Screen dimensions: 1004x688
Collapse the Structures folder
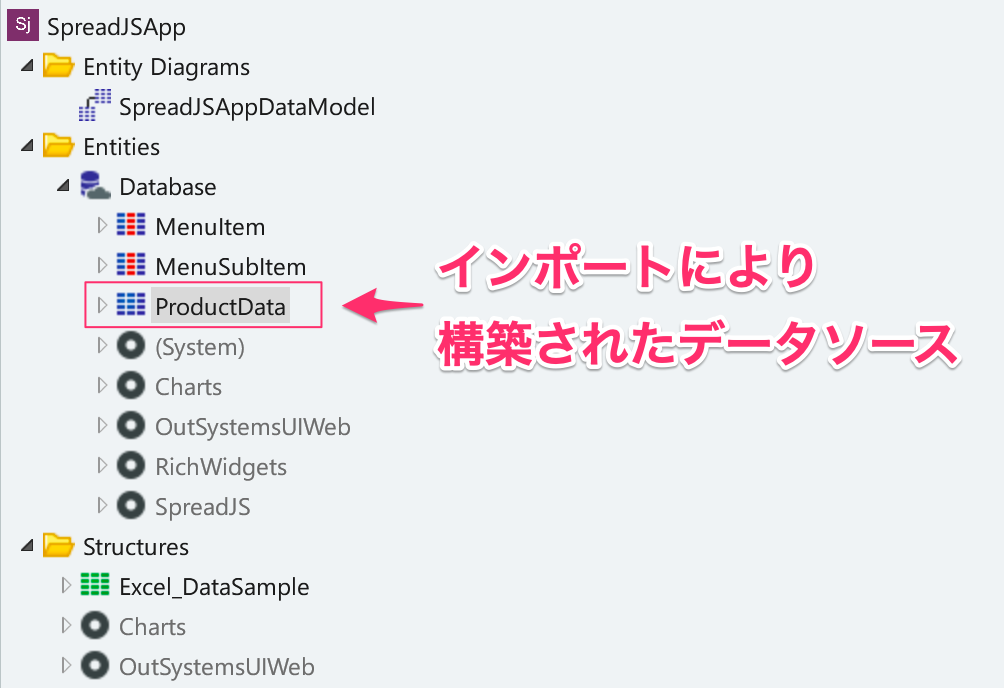pyautogui.click(x=27, y=546)
